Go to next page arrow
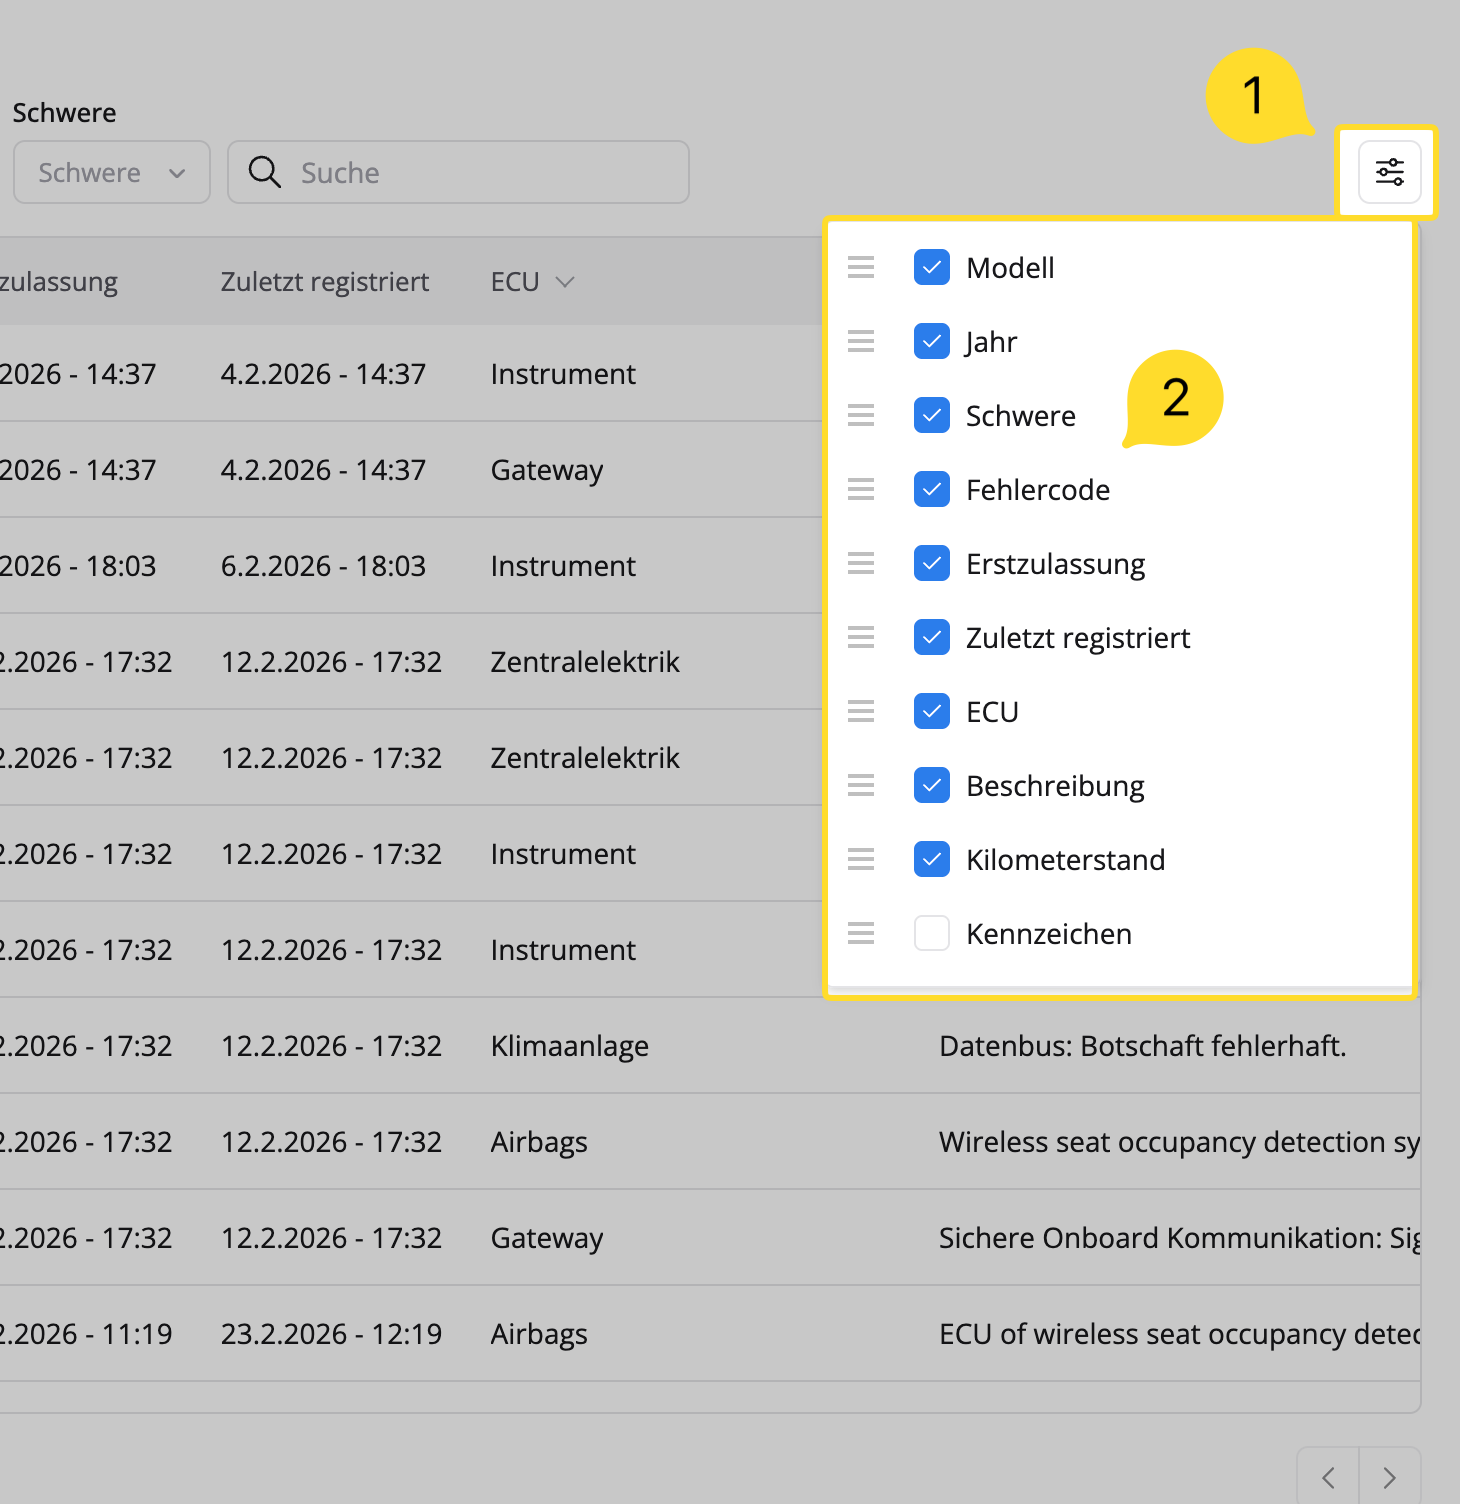 (1389, 1477)
